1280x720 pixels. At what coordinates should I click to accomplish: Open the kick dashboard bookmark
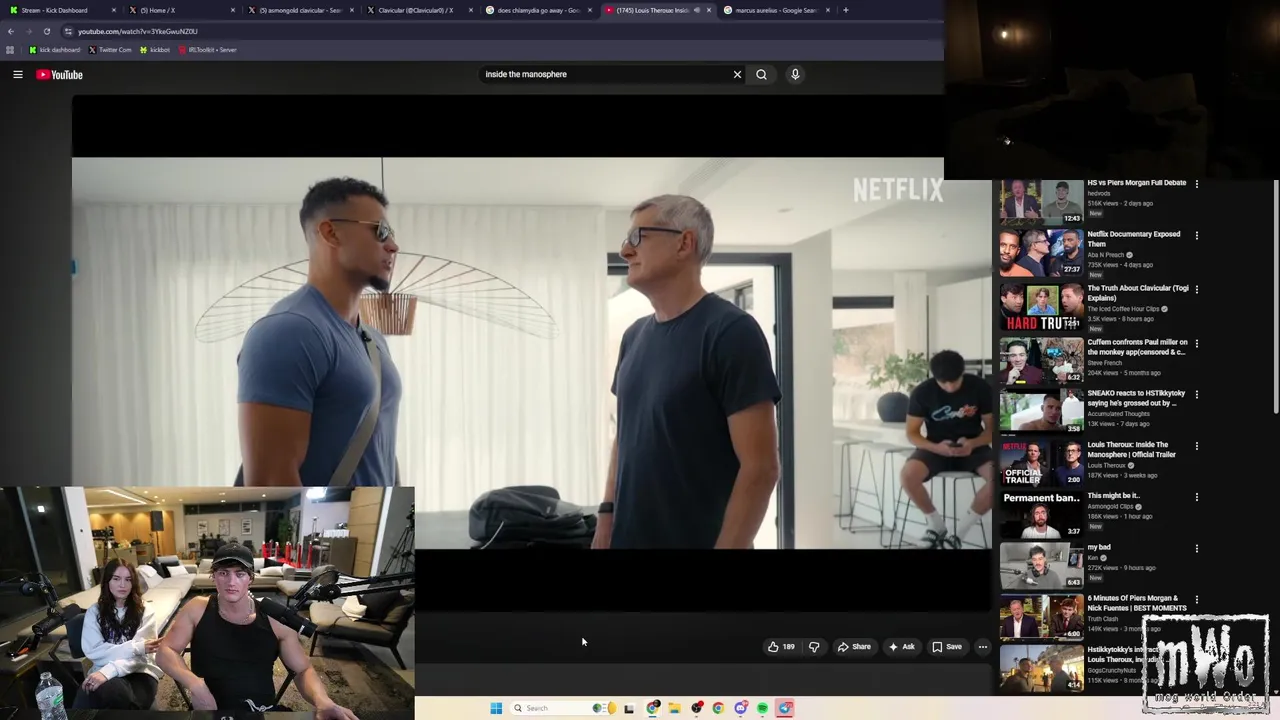55,49
